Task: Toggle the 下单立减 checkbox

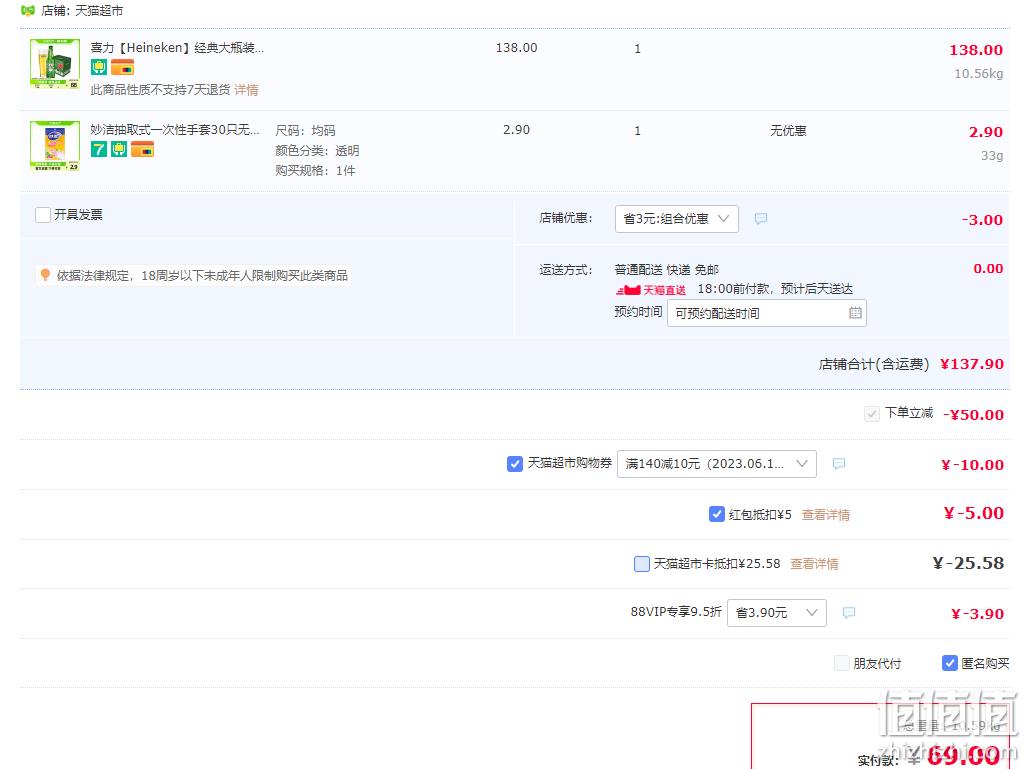Action: [x=871, y=413]
